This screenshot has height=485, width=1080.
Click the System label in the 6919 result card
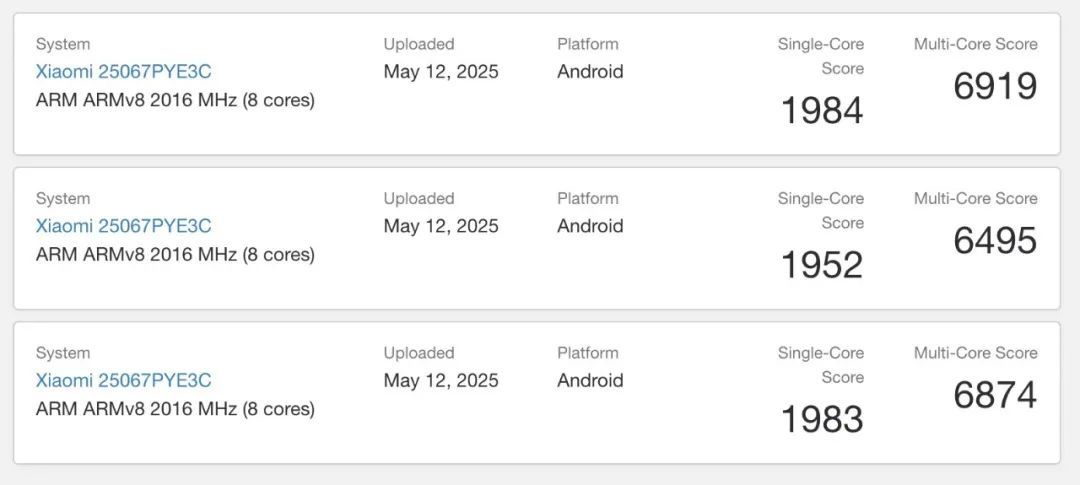pos(63,44)
